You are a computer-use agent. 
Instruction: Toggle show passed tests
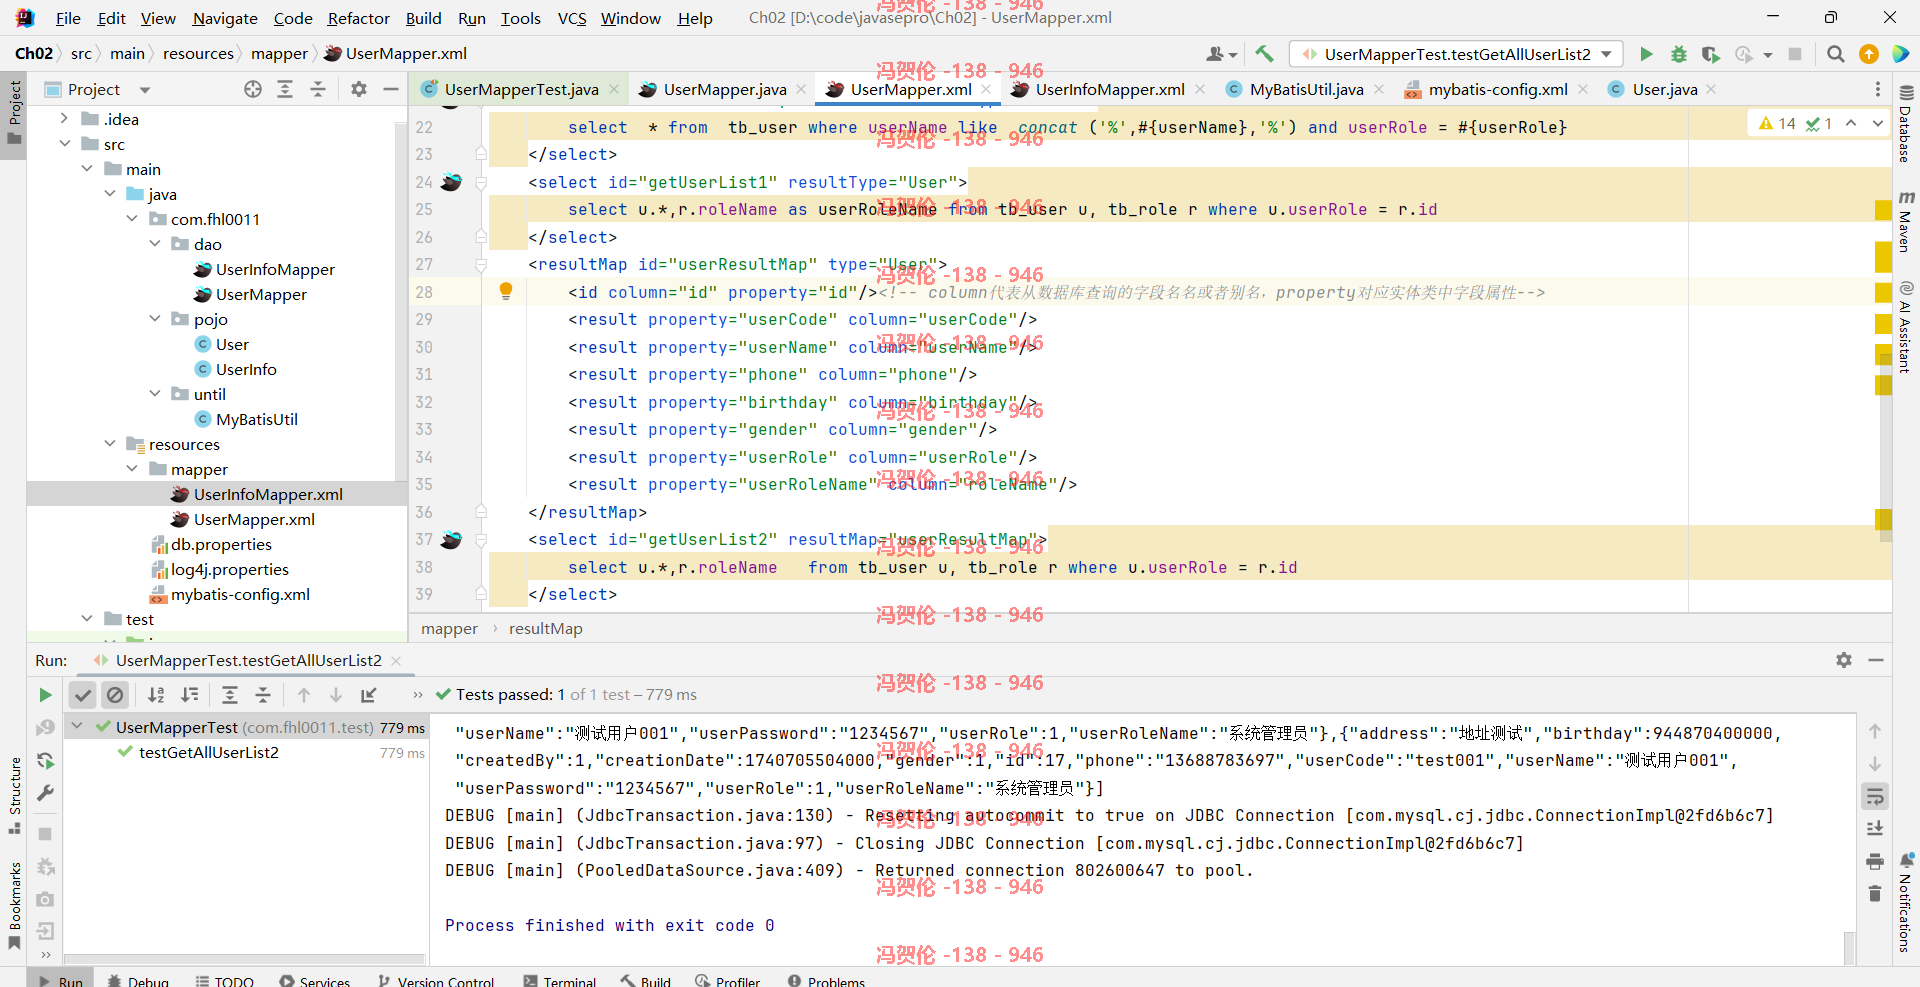coord(83,694)
